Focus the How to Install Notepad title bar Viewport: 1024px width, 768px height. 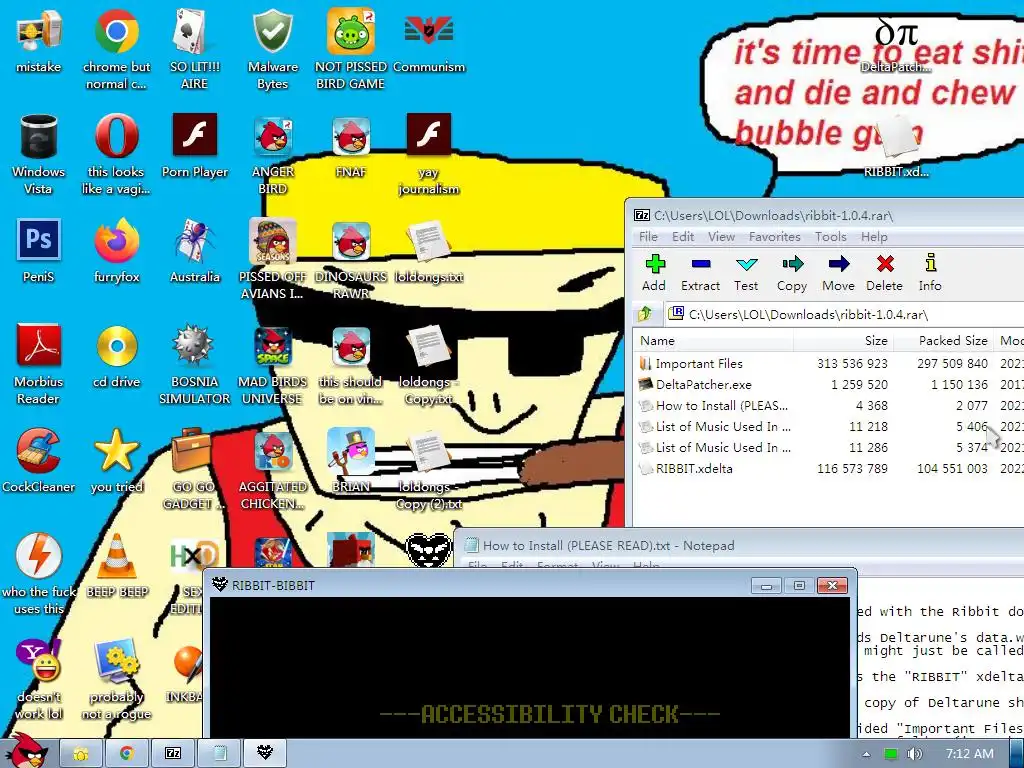pos(738,545)
